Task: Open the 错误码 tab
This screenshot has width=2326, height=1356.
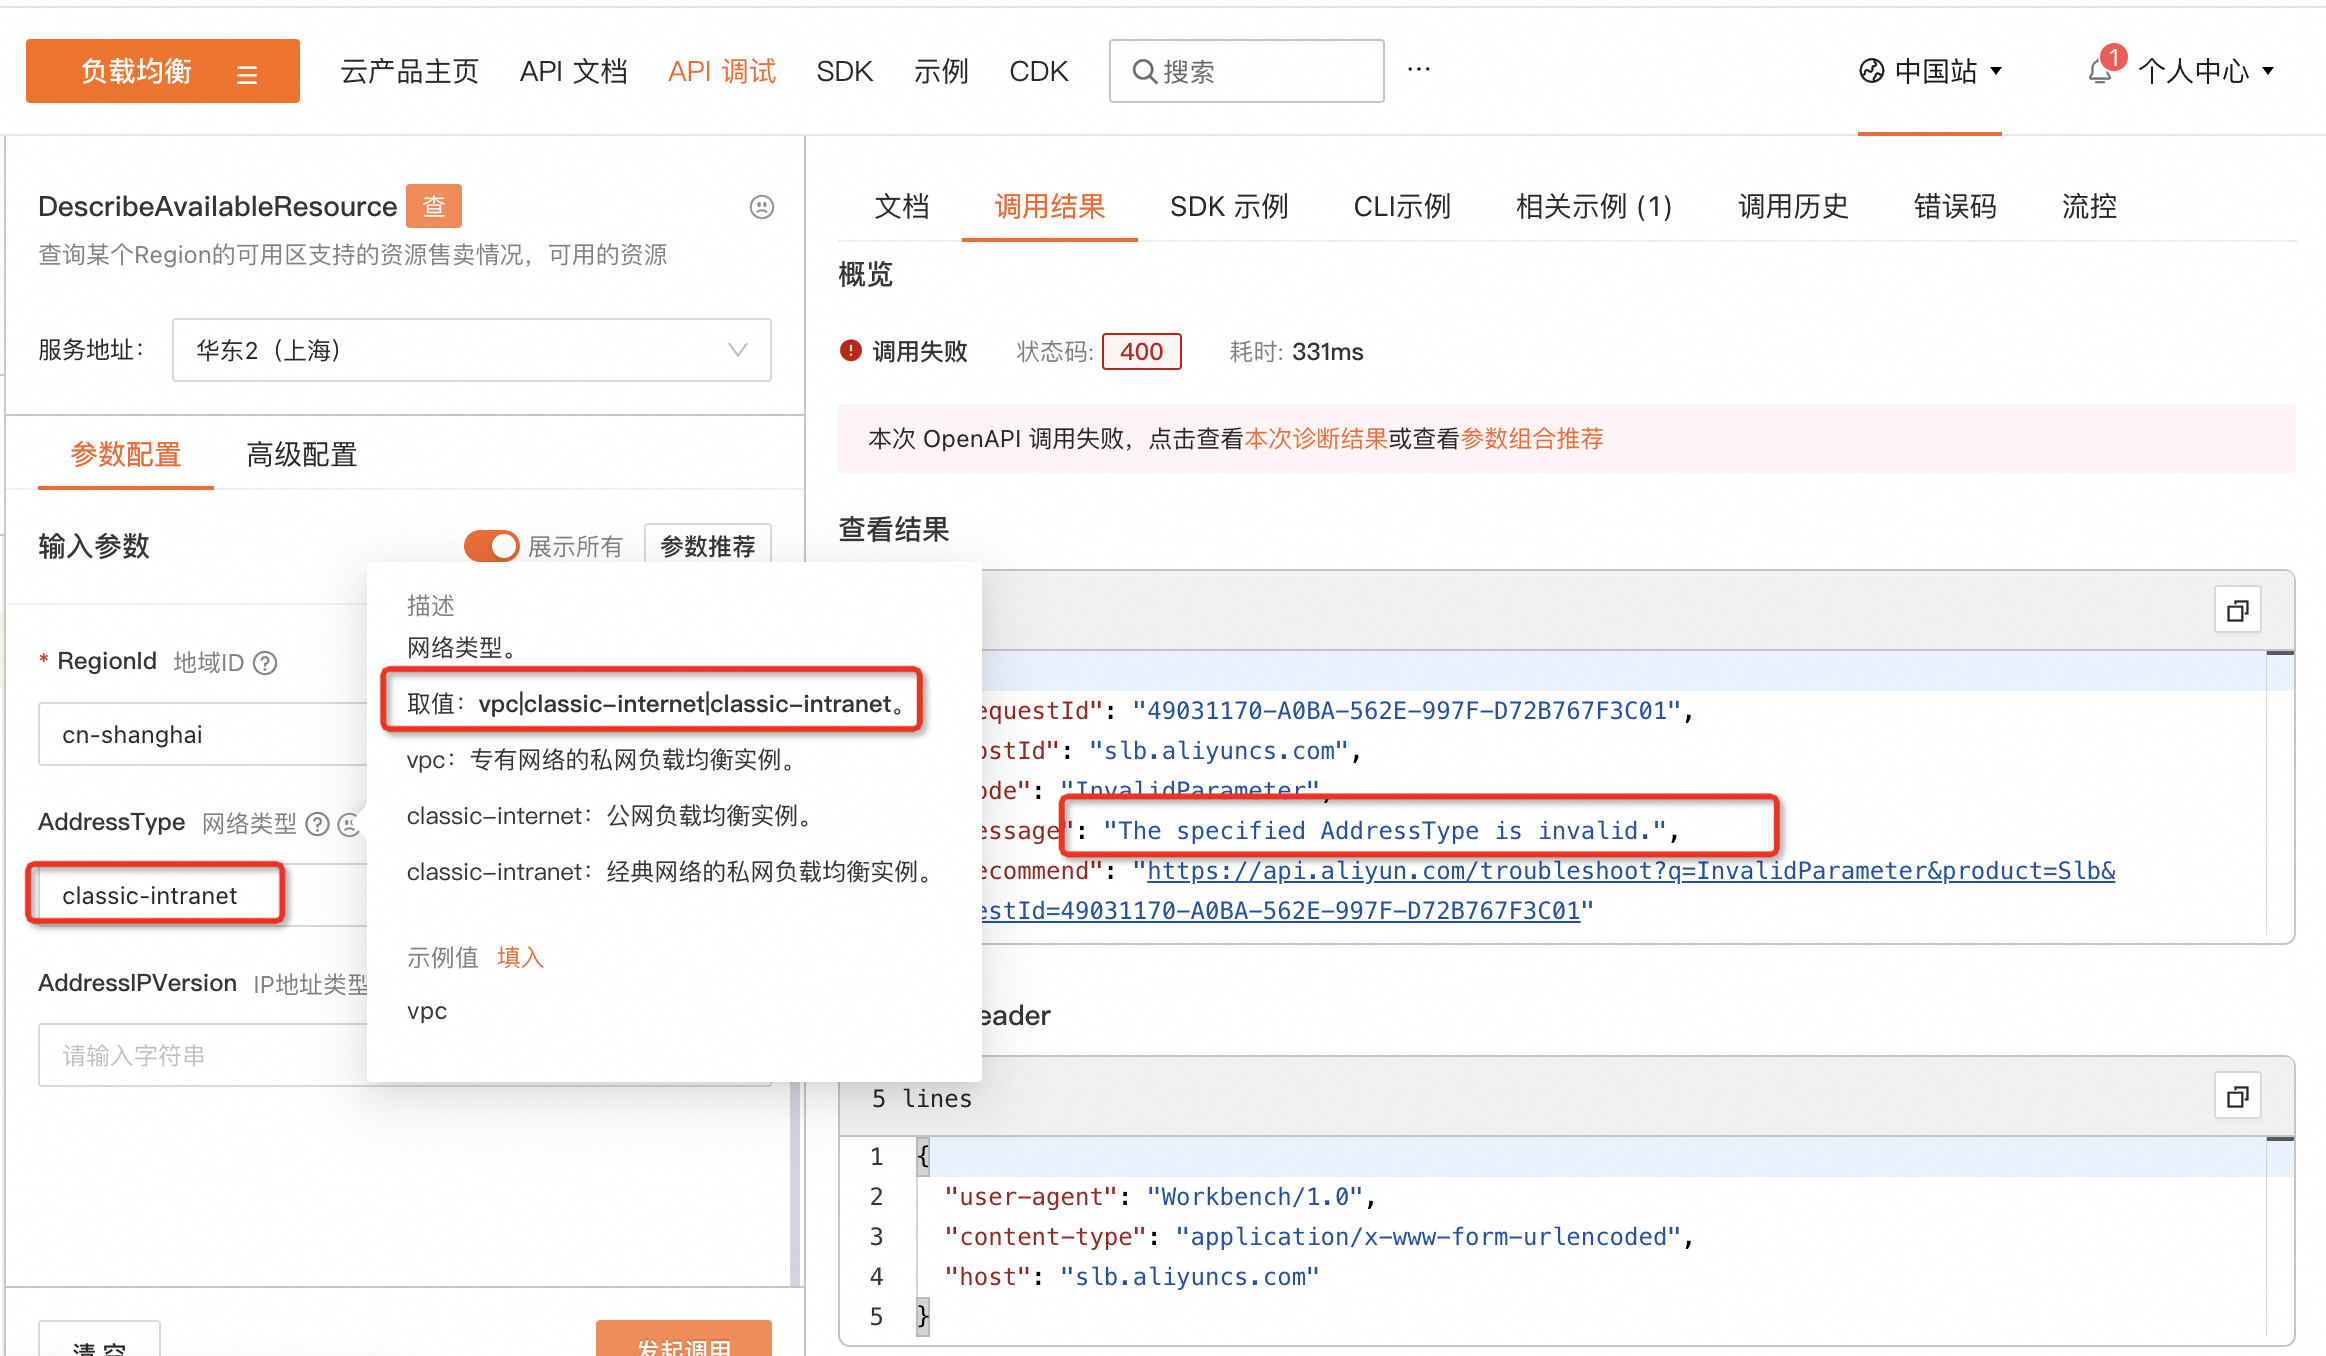Action: coord(1955,207)
